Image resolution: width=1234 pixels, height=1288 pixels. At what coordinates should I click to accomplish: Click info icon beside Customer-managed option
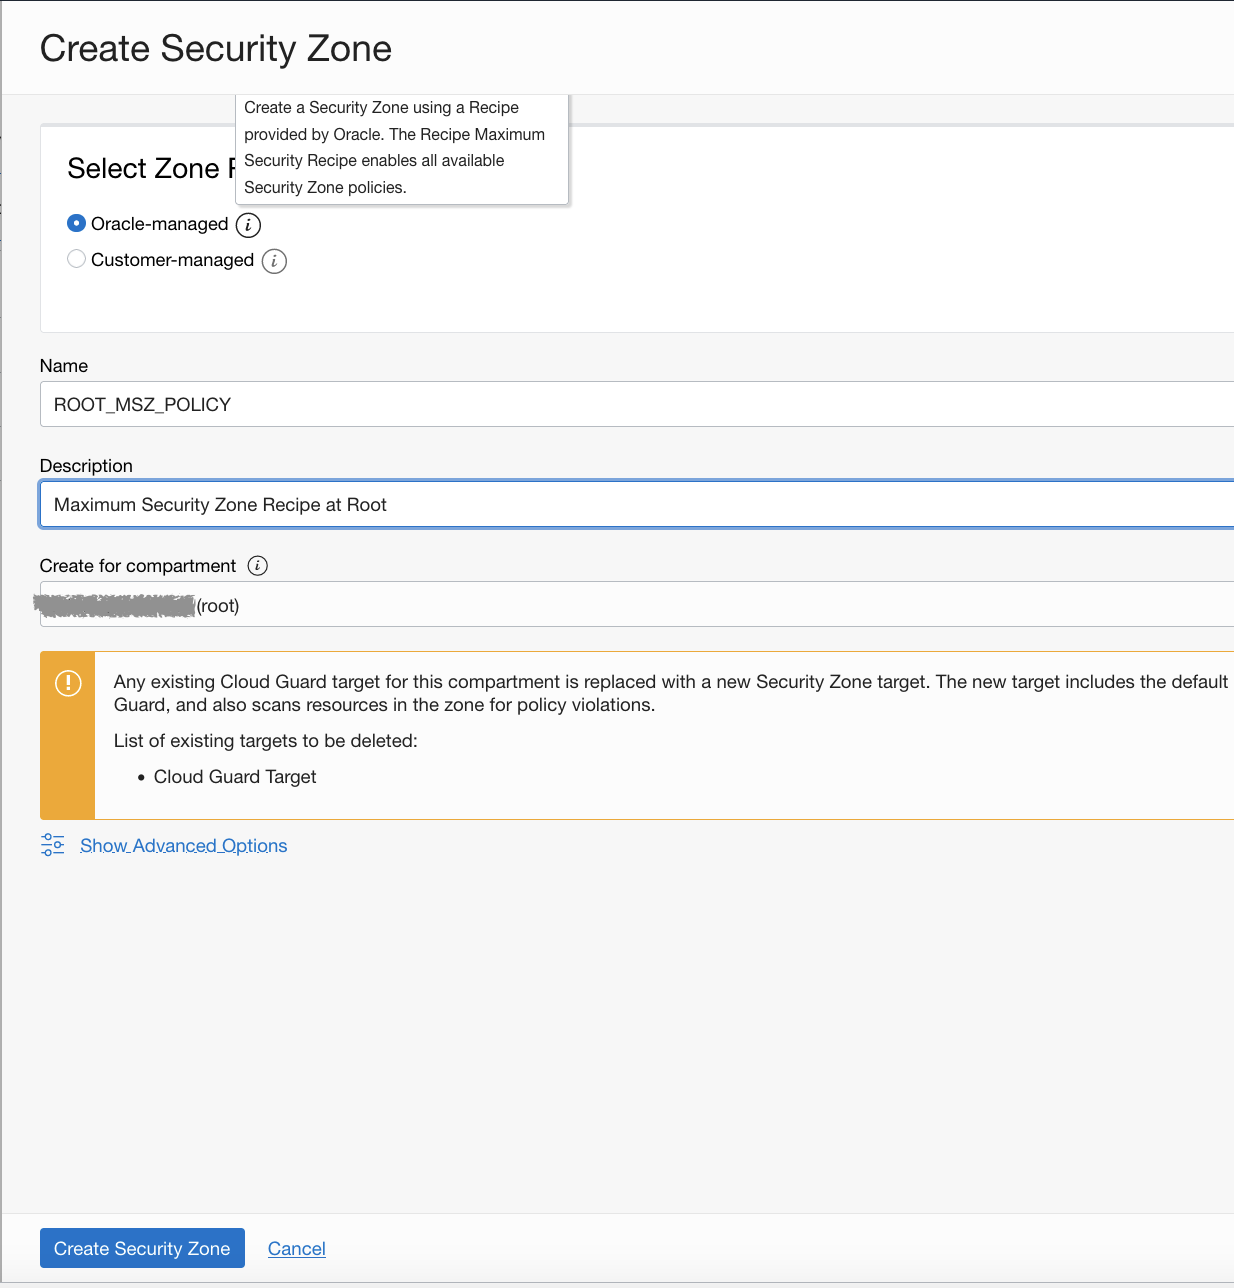274,261
